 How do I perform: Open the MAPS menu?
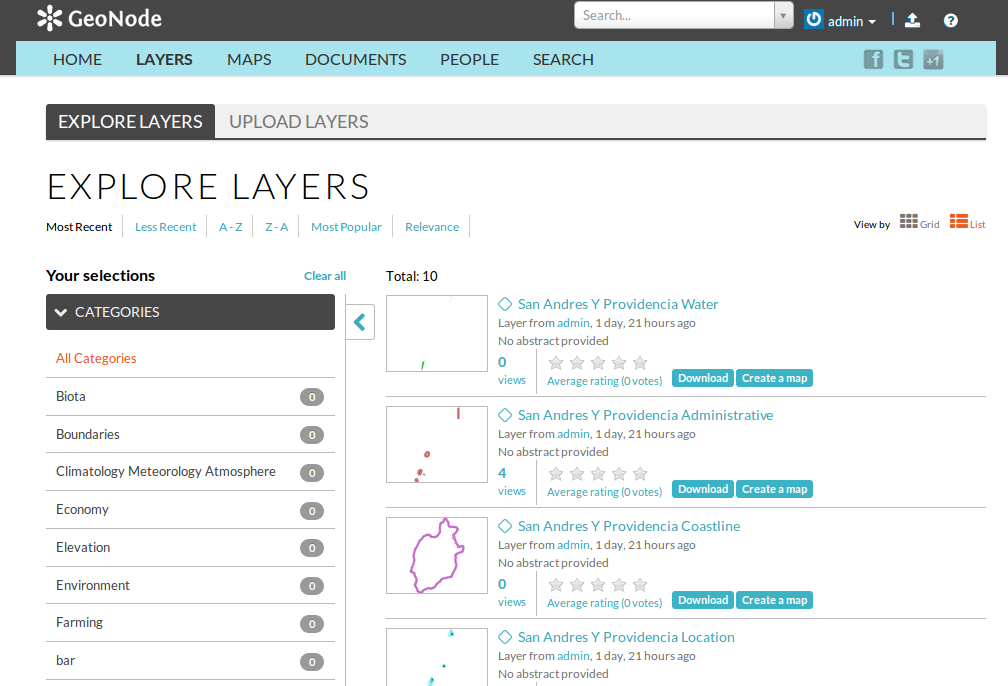[x=249, y=59]
